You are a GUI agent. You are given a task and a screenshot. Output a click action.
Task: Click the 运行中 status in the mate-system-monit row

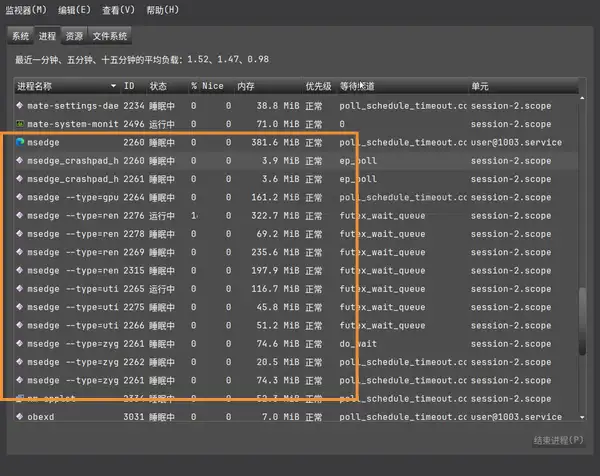tap(161, 124)
